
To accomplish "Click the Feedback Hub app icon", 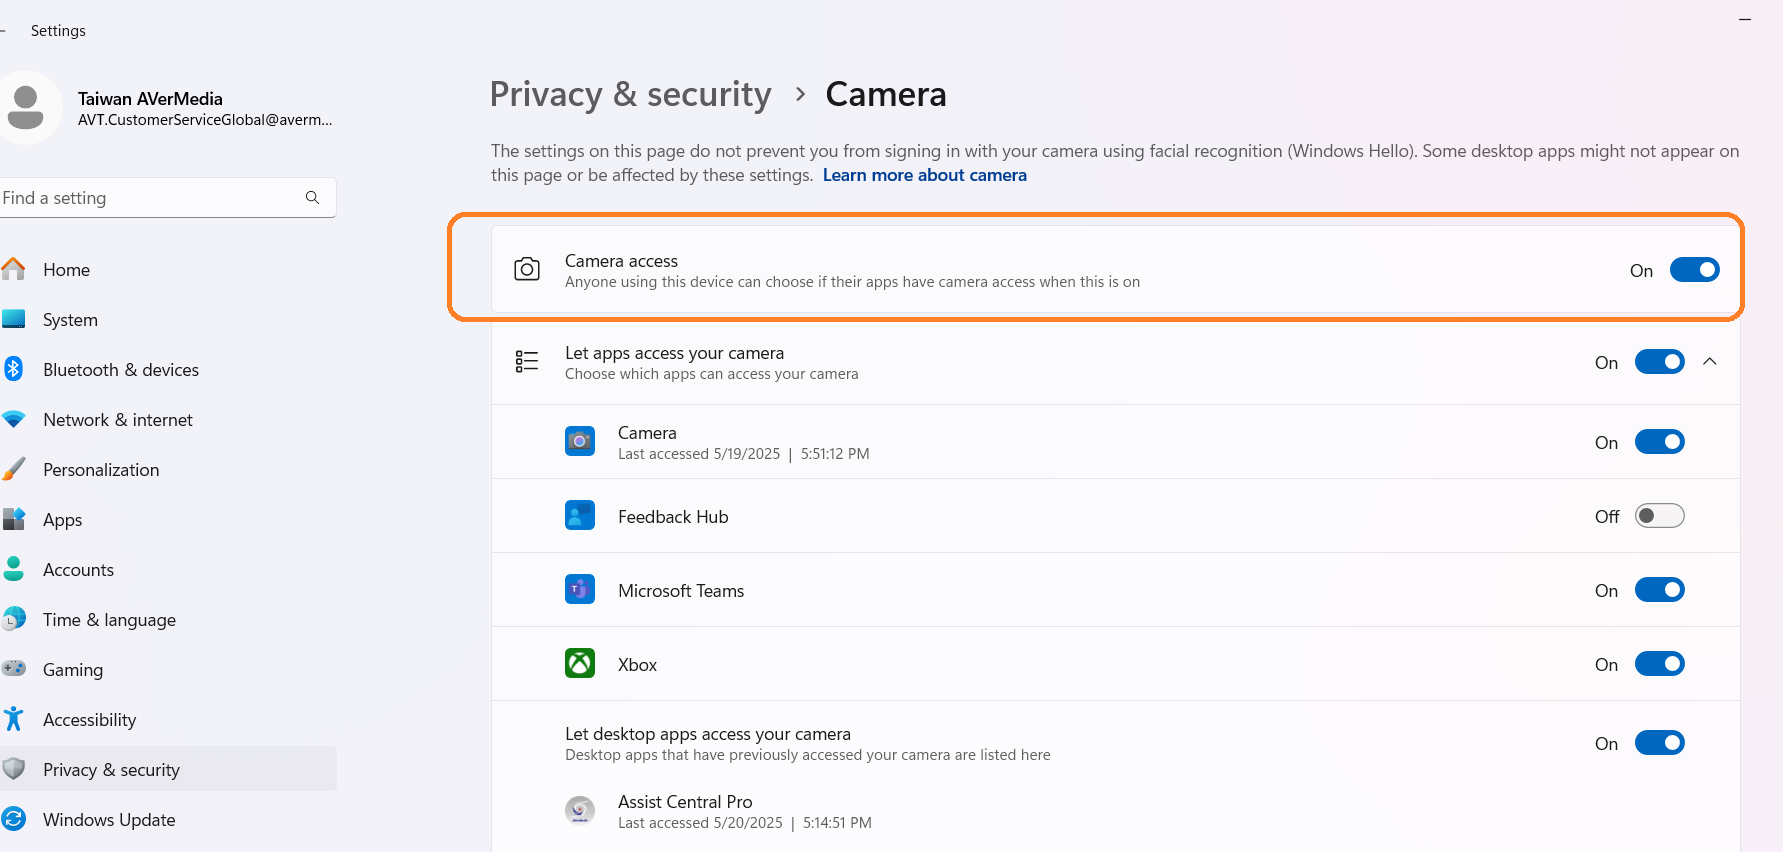I will tap(580, 516).
